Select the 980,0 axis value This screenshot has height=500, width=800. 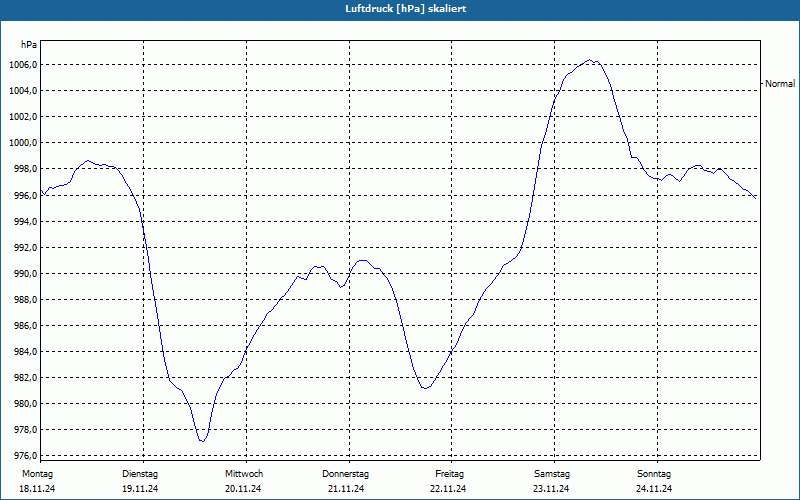click(25, 404)
